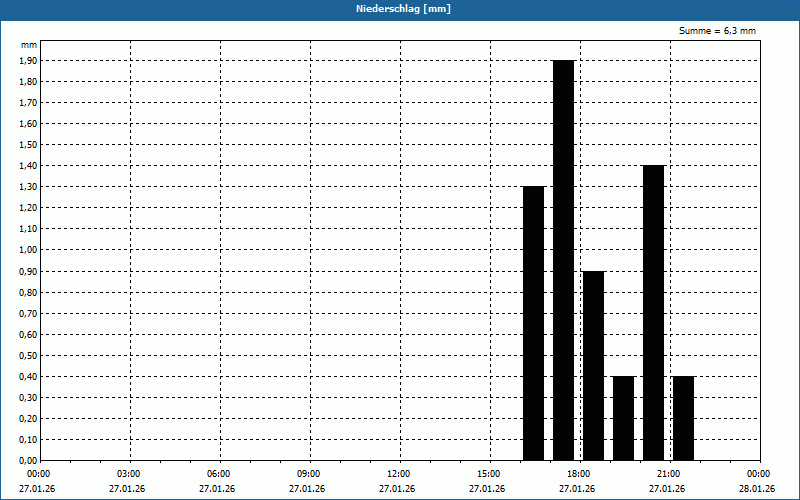Select the 0,60 y-axis value
The width and height of the screenshot is (800, 500).
(28, 335)
